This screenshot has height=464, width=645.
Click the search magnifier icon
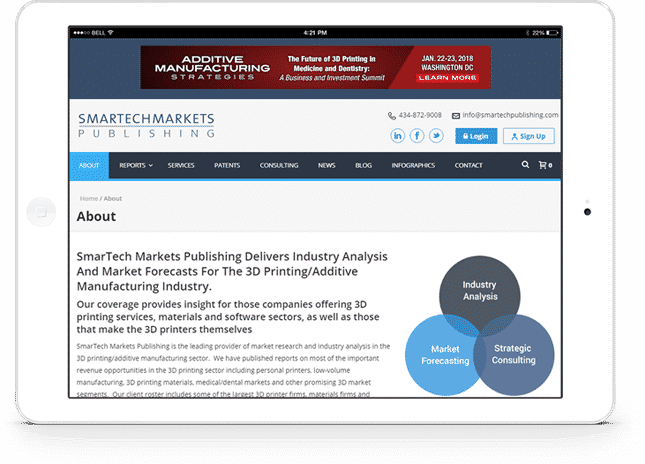(525, 165)
